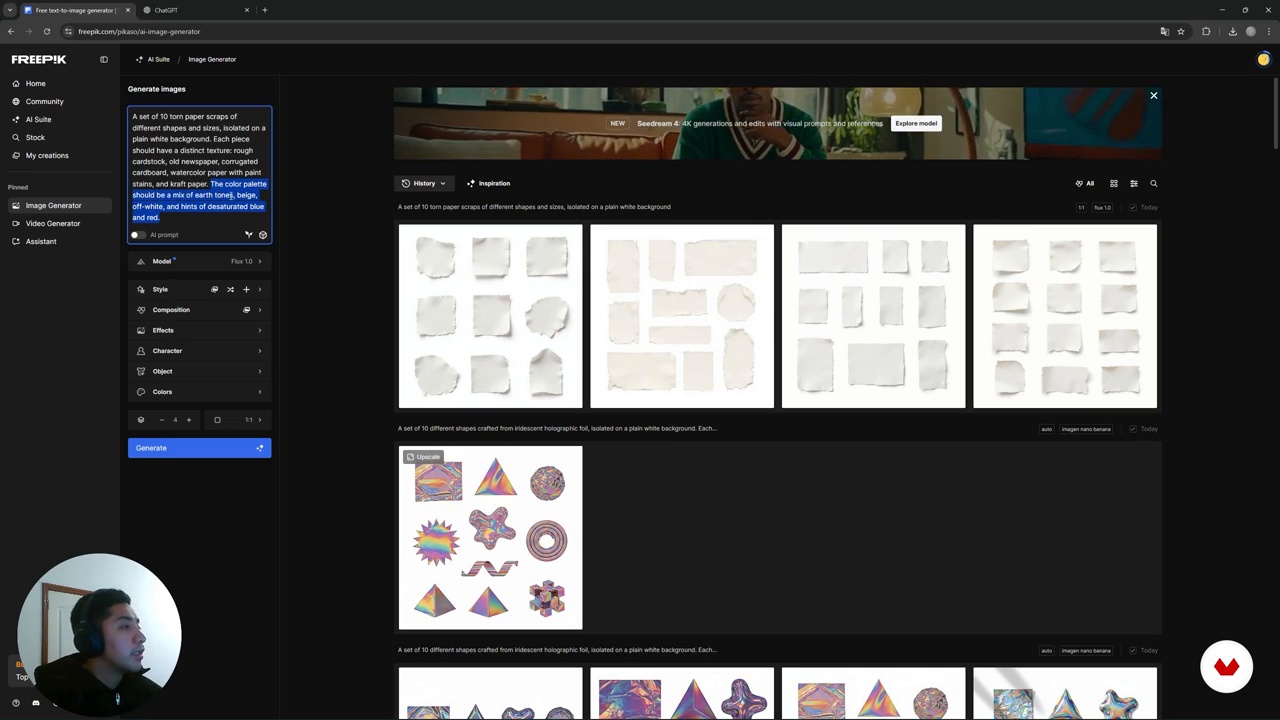This screenshot has height=720, width=1280.
Task: Open browser extensions puzzle icon
Action: pos(1206,31)
